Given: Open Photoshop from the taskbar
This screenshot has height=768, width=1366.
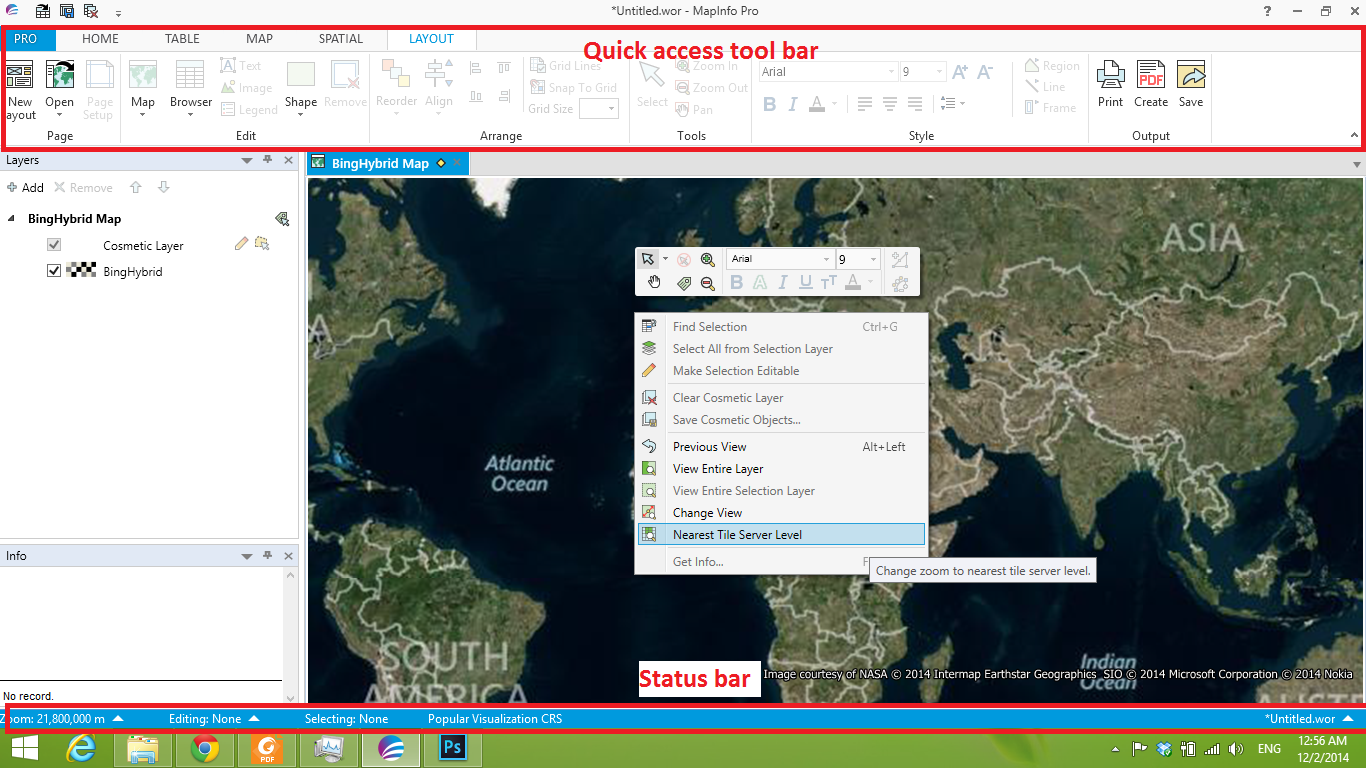Looking at the screenshot, I should tap(452, 748).
